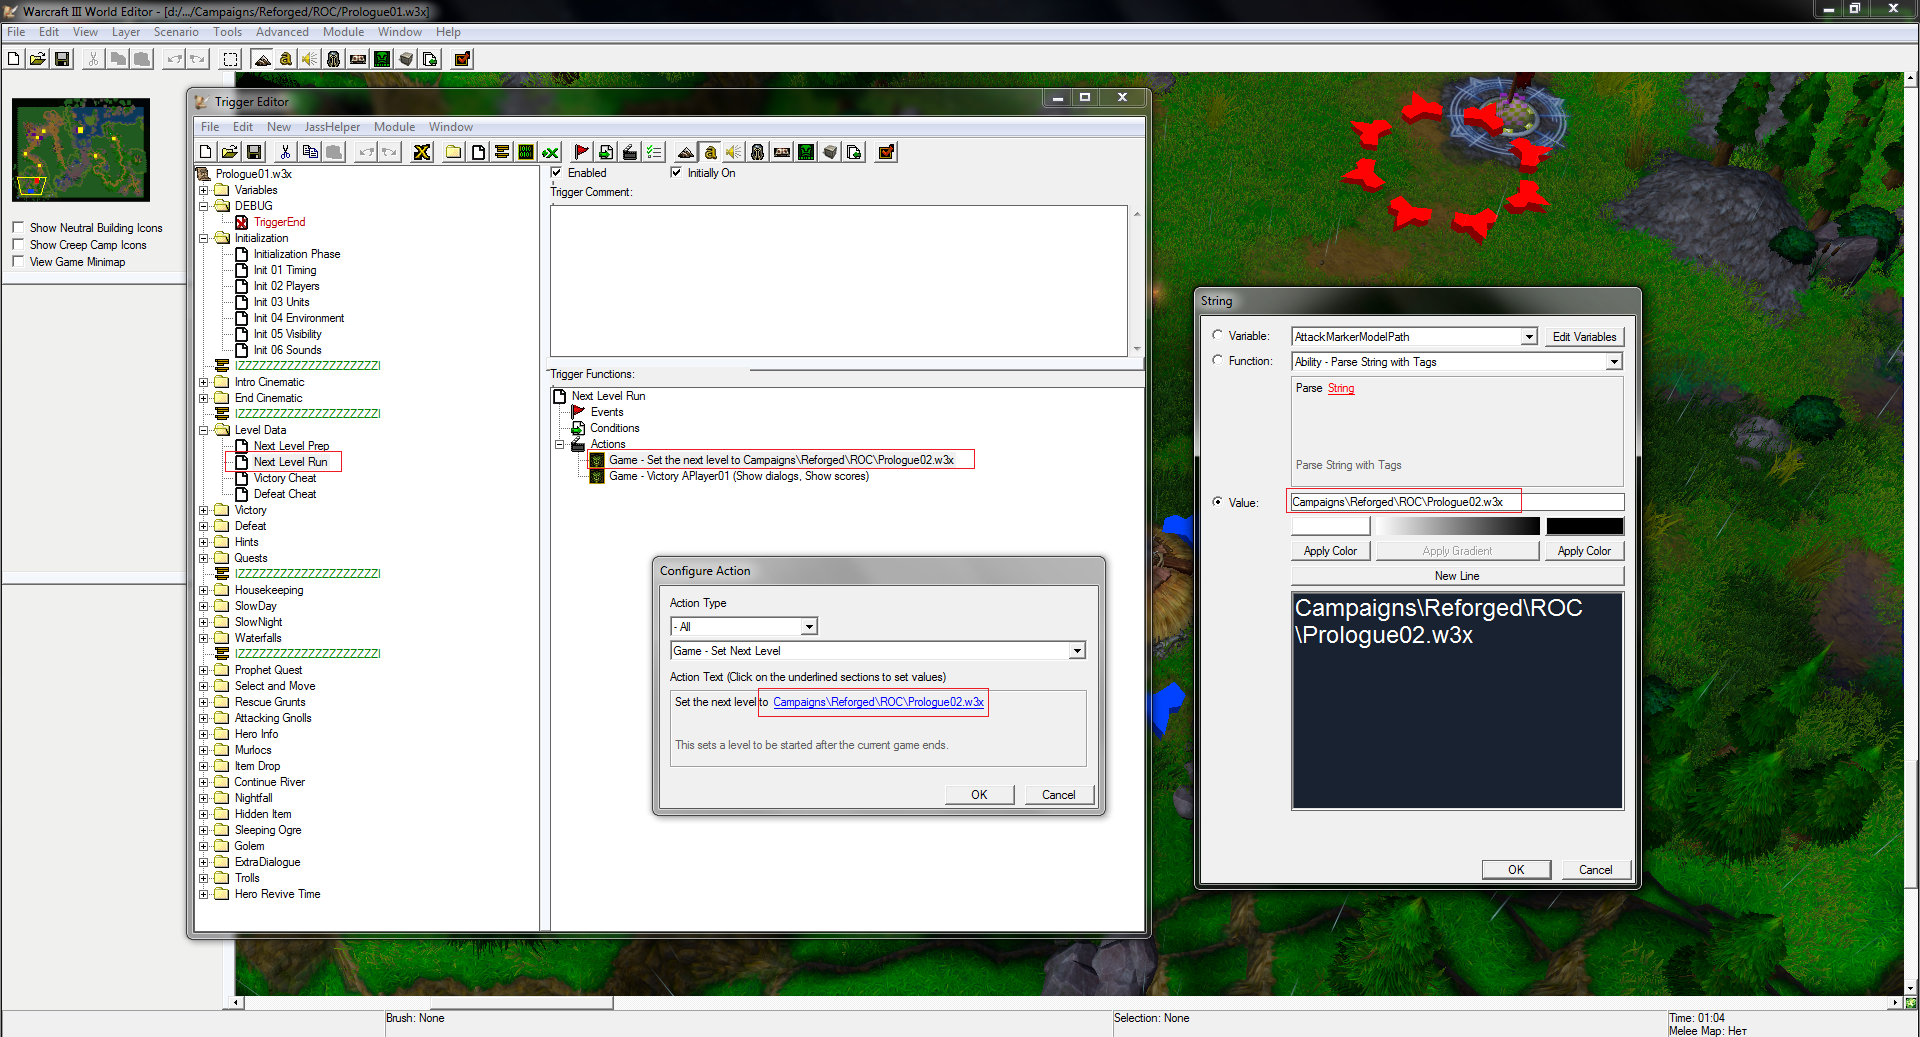Viewport: 1920px width, 1037px height.
Task: Click Edit Variables button
Action: point(1584,337)
